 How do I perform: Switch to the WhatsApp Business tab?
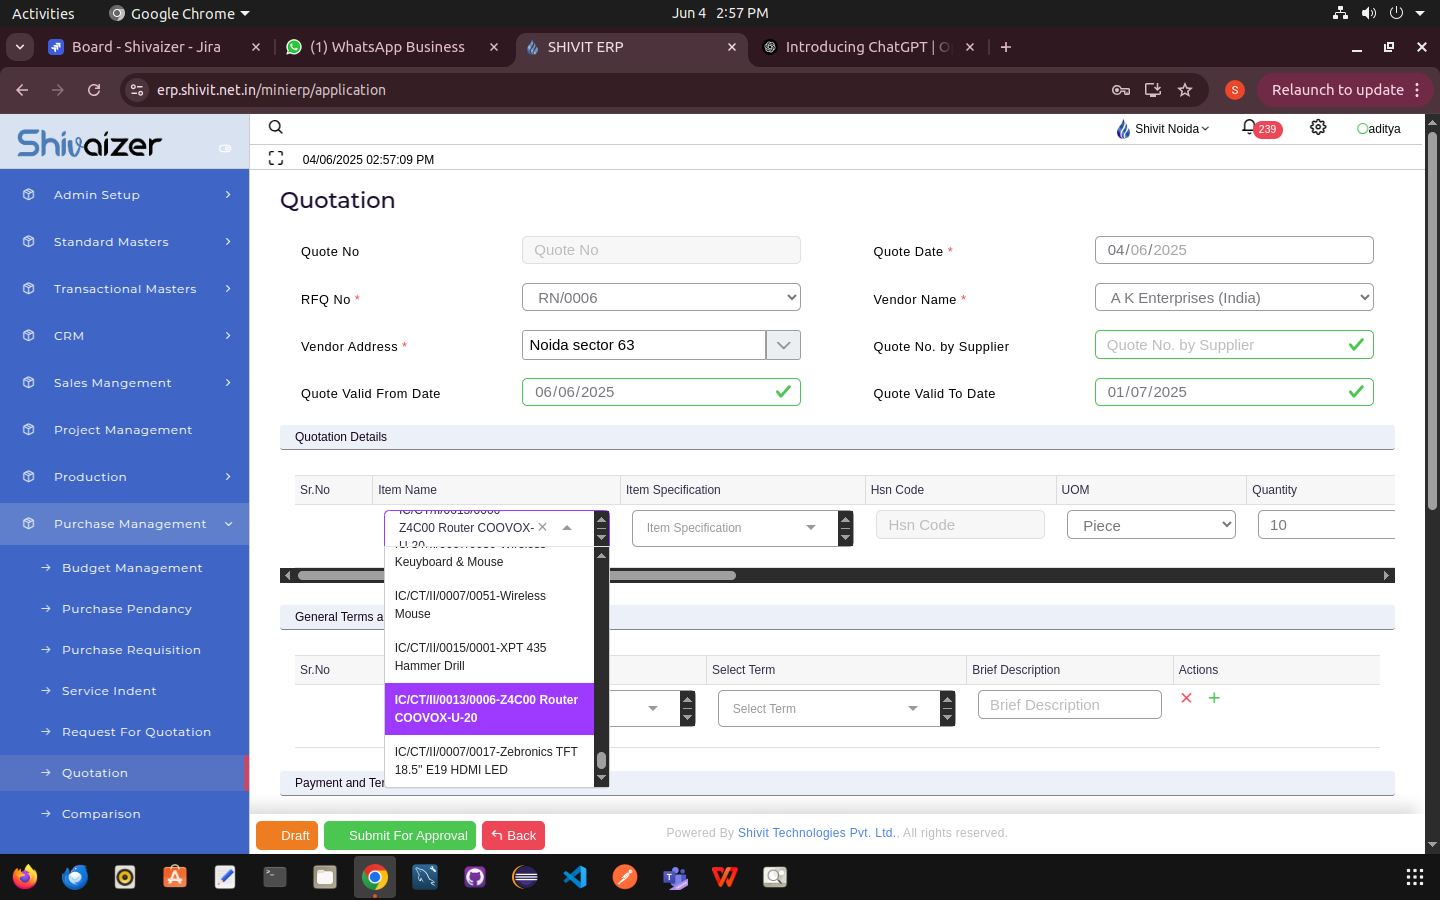coord(387,47)
